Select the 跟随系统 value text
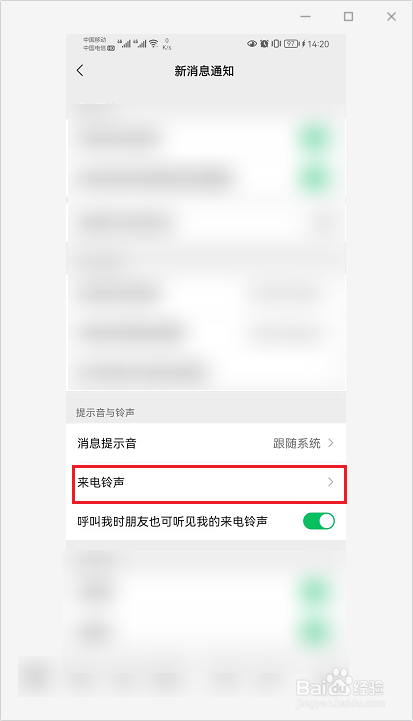The width and height of the screenshot is (413, 721). coord(297,443)
